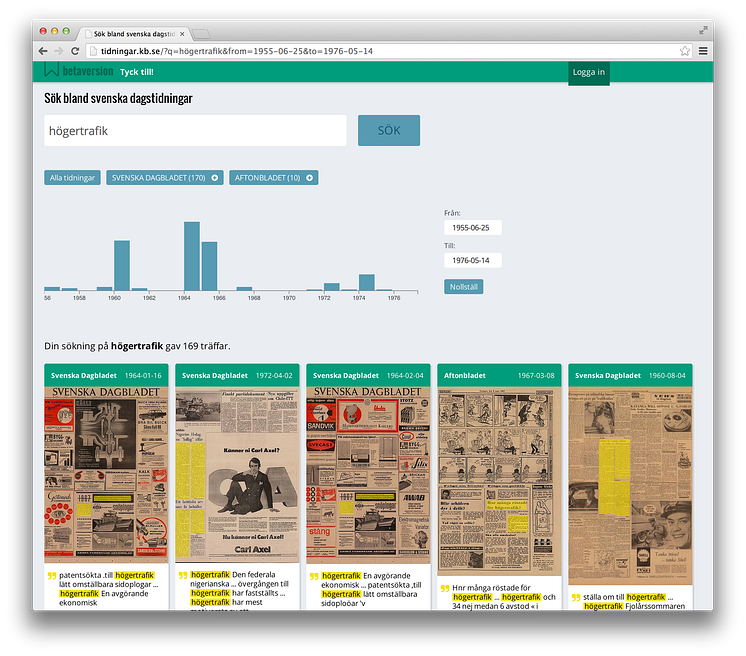Bookmark this page with the star icon
The image size is (746, 656).
pyautogui.click(x=685, y=50)
